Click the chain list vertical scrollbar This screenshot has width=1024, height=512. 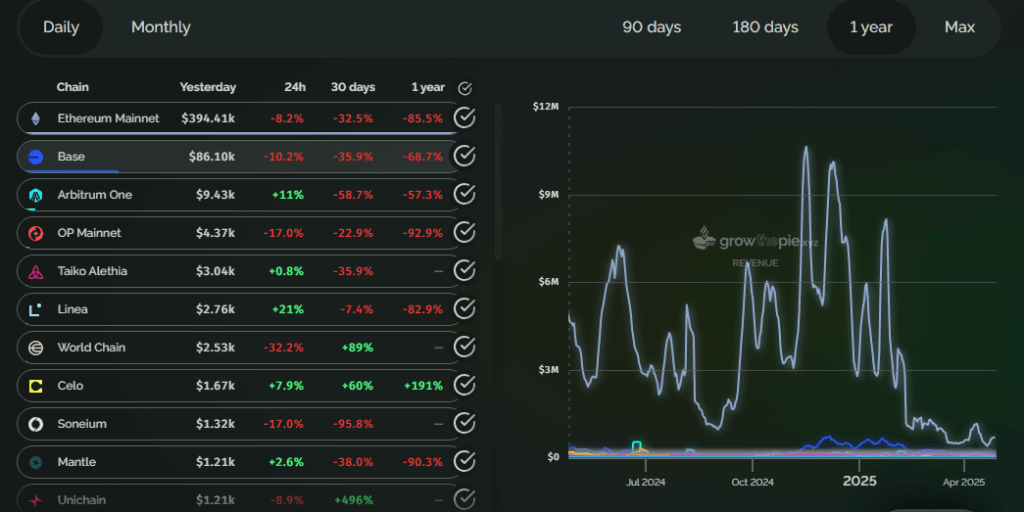coord(497,180)
